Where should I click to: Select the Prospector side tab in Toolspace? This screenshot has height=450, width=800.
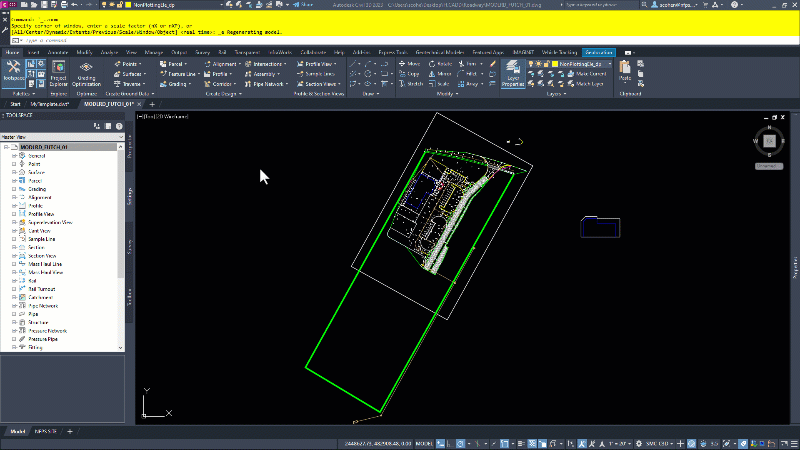coord(129,147)
